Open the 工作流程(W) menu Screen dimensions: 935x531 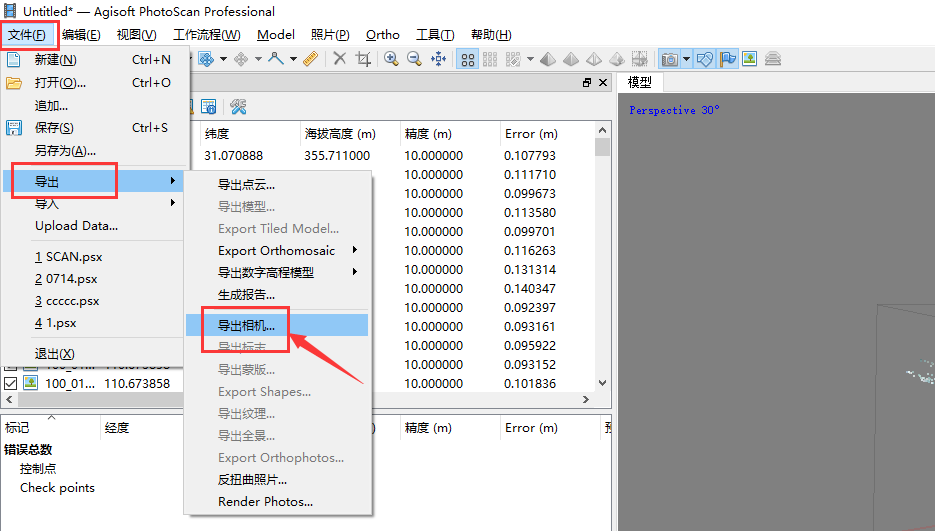pyautogui.click(x=207, y=35)
